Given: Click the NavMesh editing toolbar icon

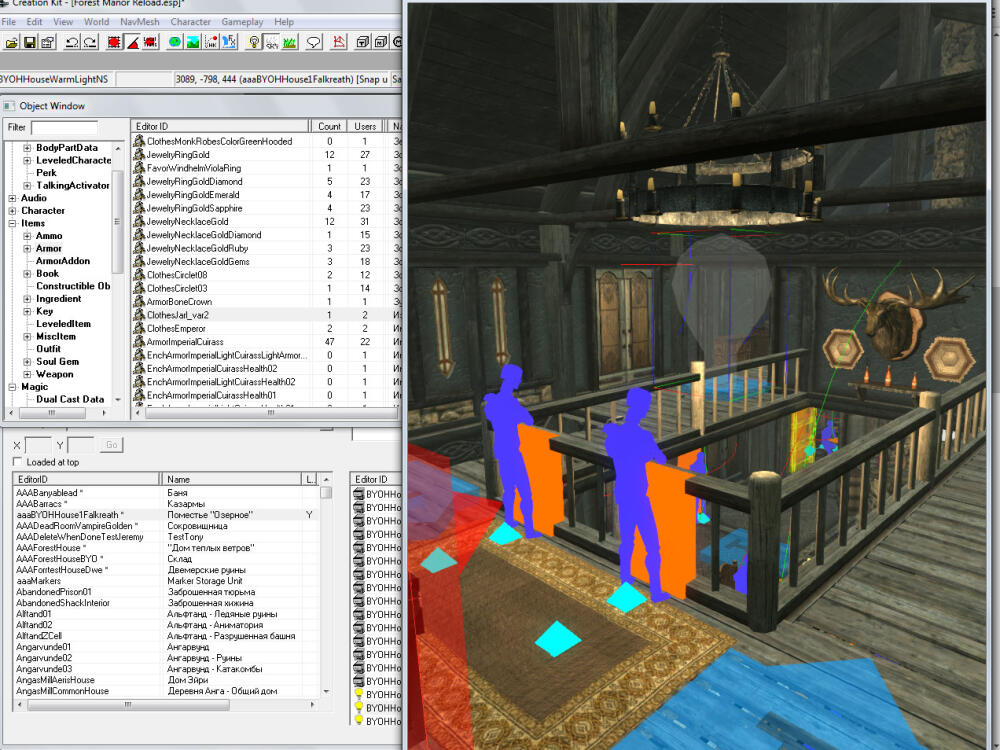Looking at the screenshot, I should point(339,43).
